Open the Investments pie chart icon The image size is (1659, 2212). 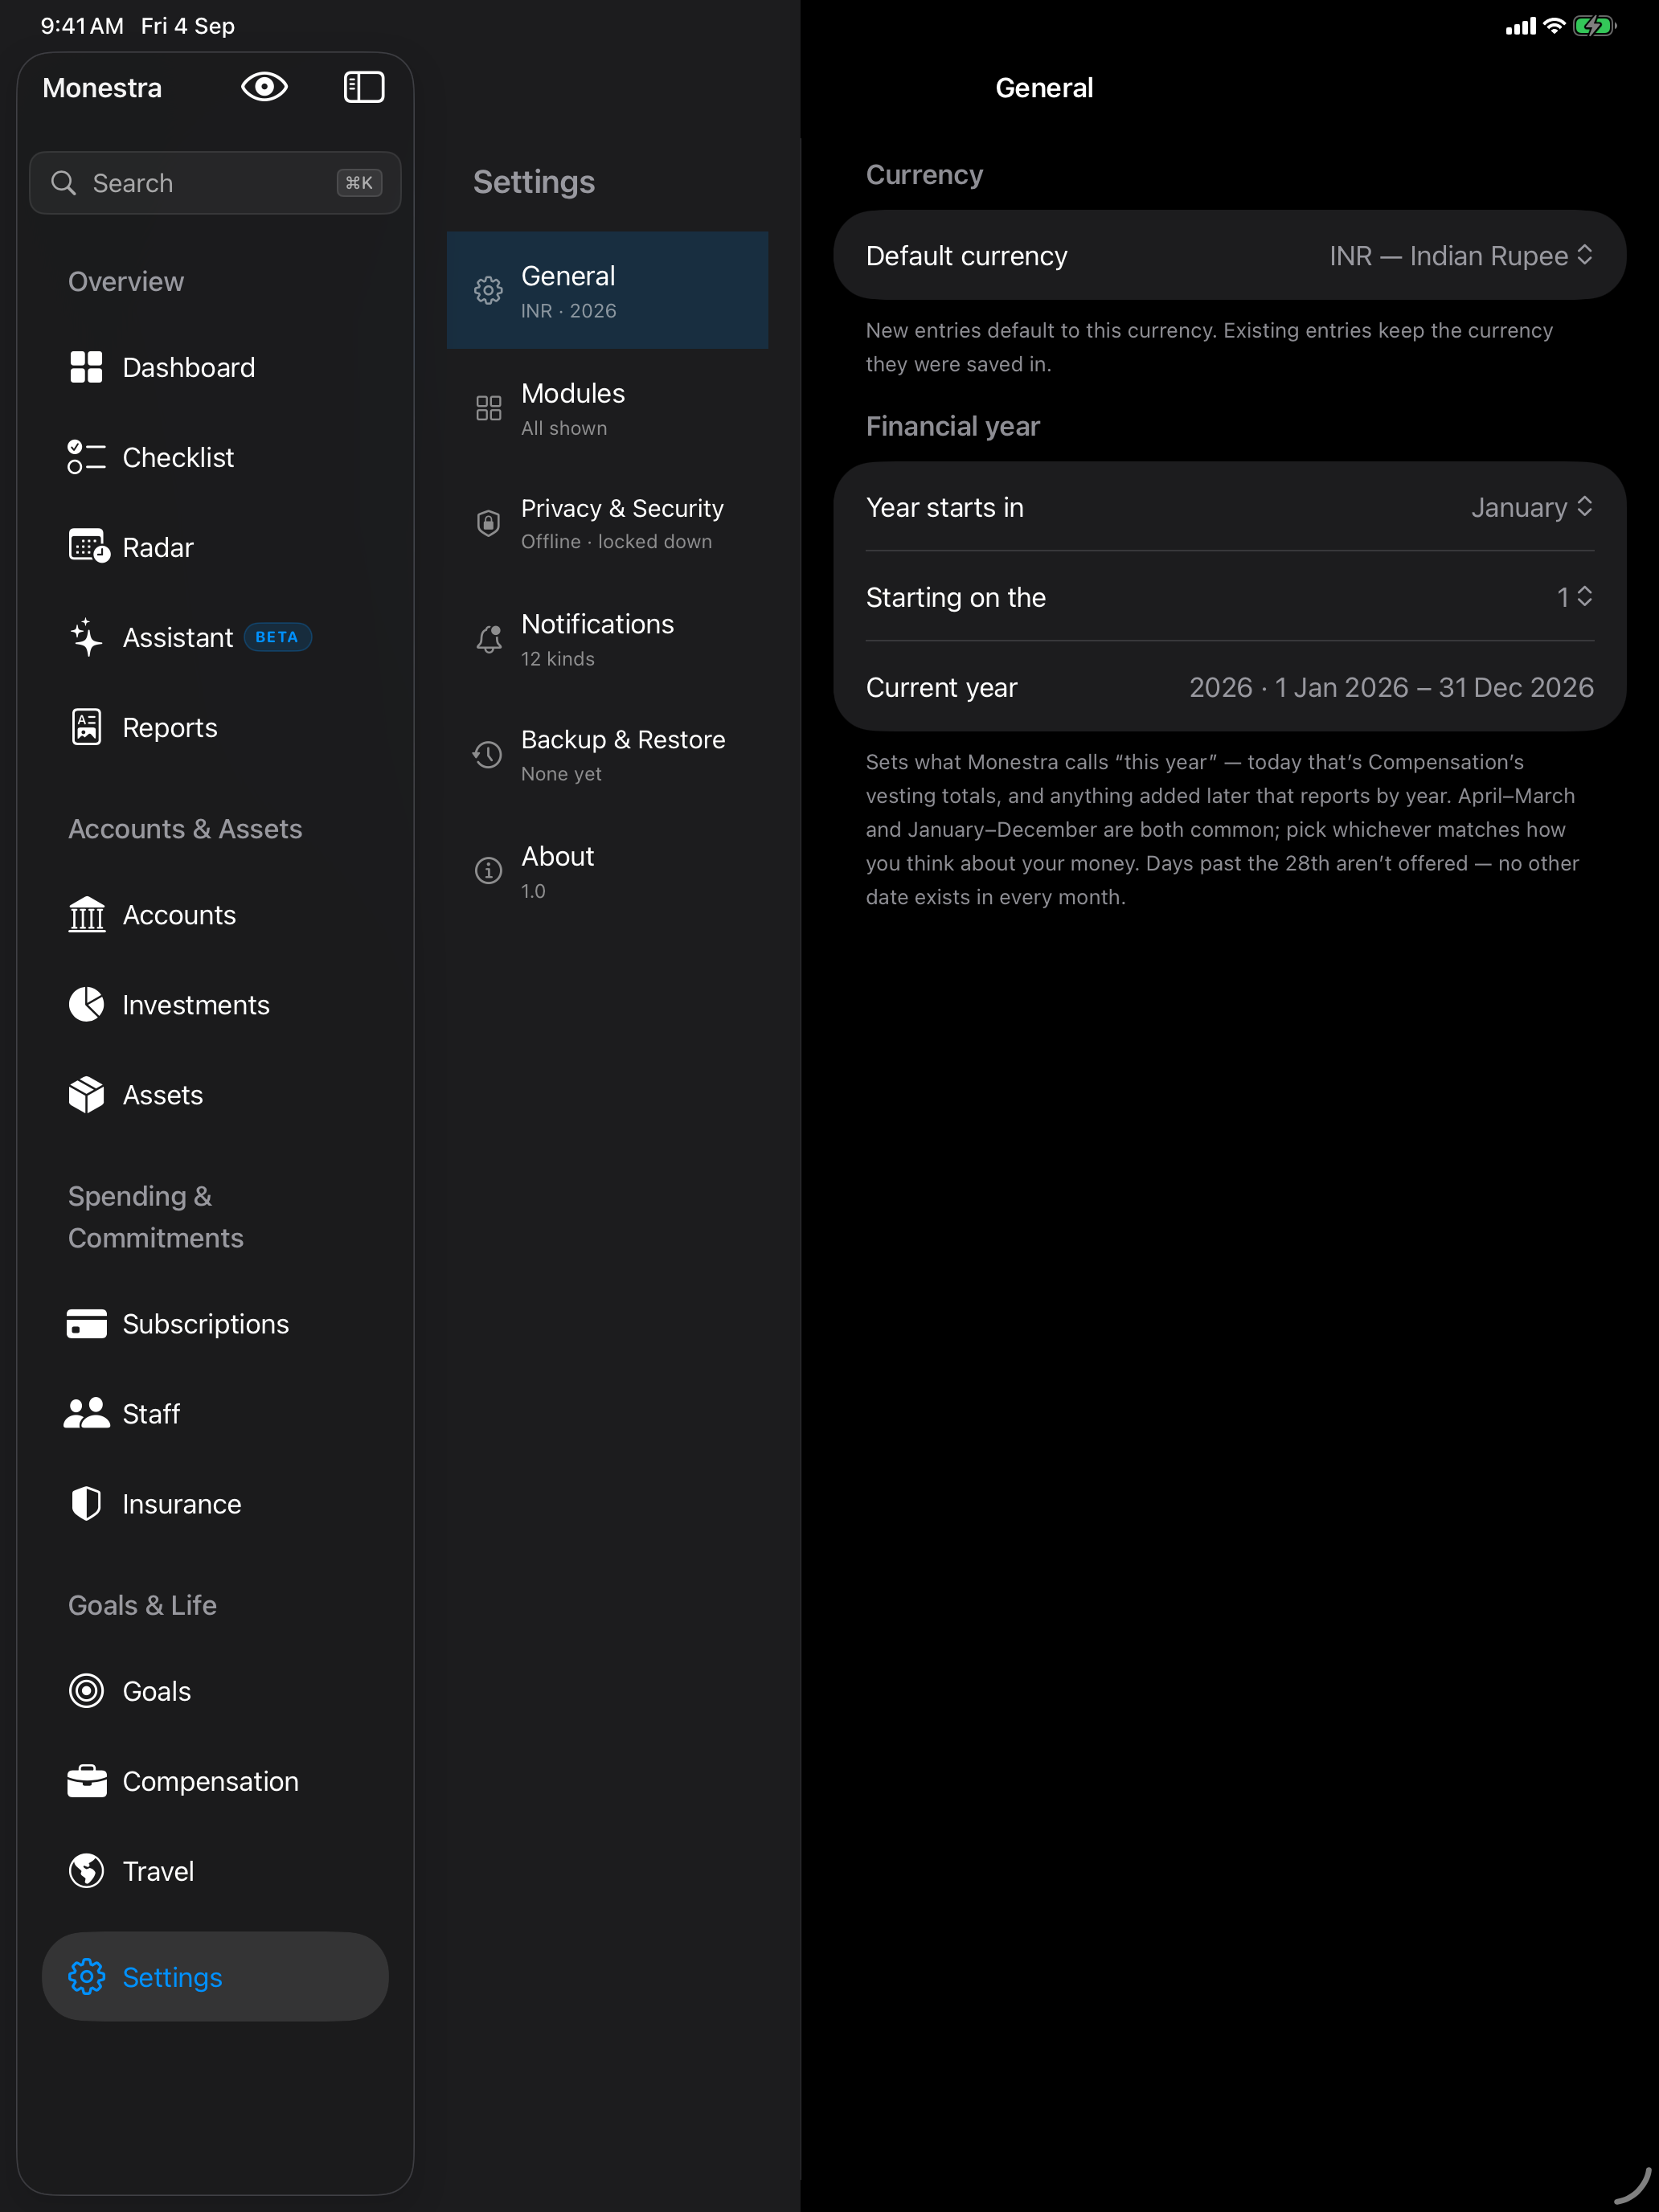tap(86, 1004)
